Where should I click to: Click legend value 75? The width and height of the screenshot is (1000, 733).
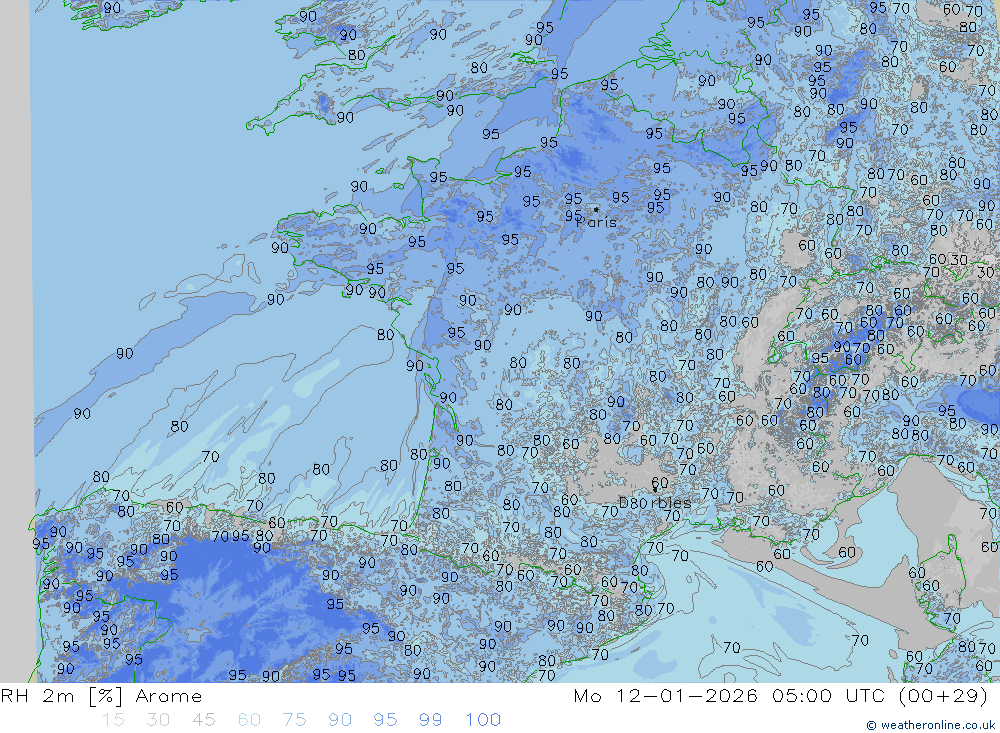tap(294, 720)
